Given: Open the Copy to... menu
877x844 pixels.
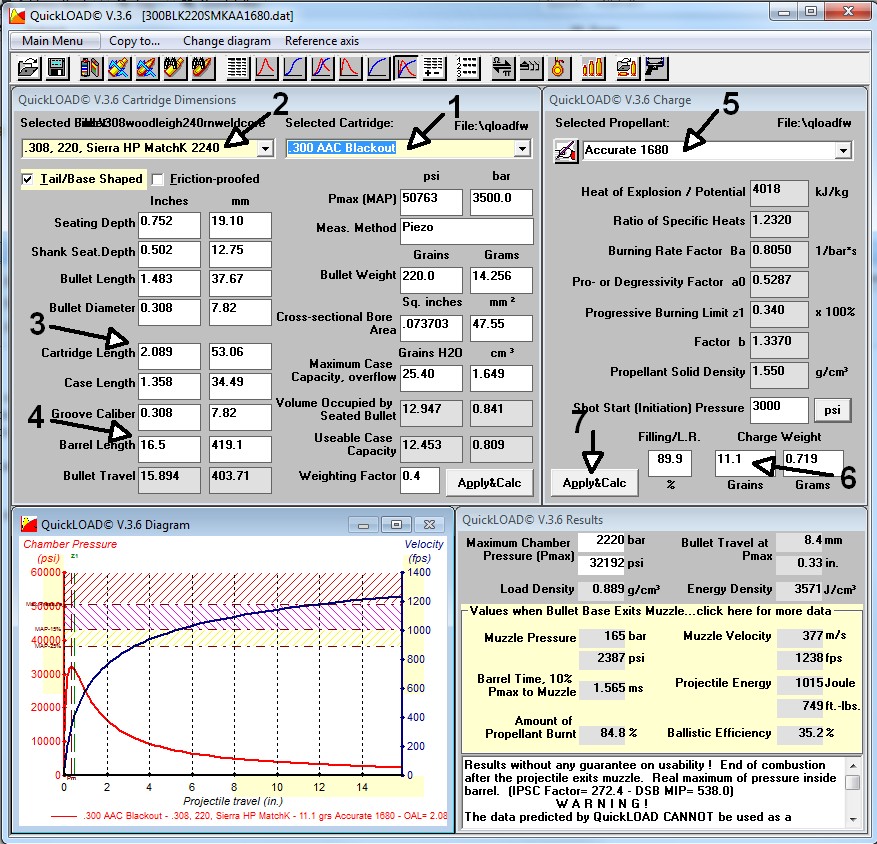Looking at the screenshot, I should click(x=134, y=41).
